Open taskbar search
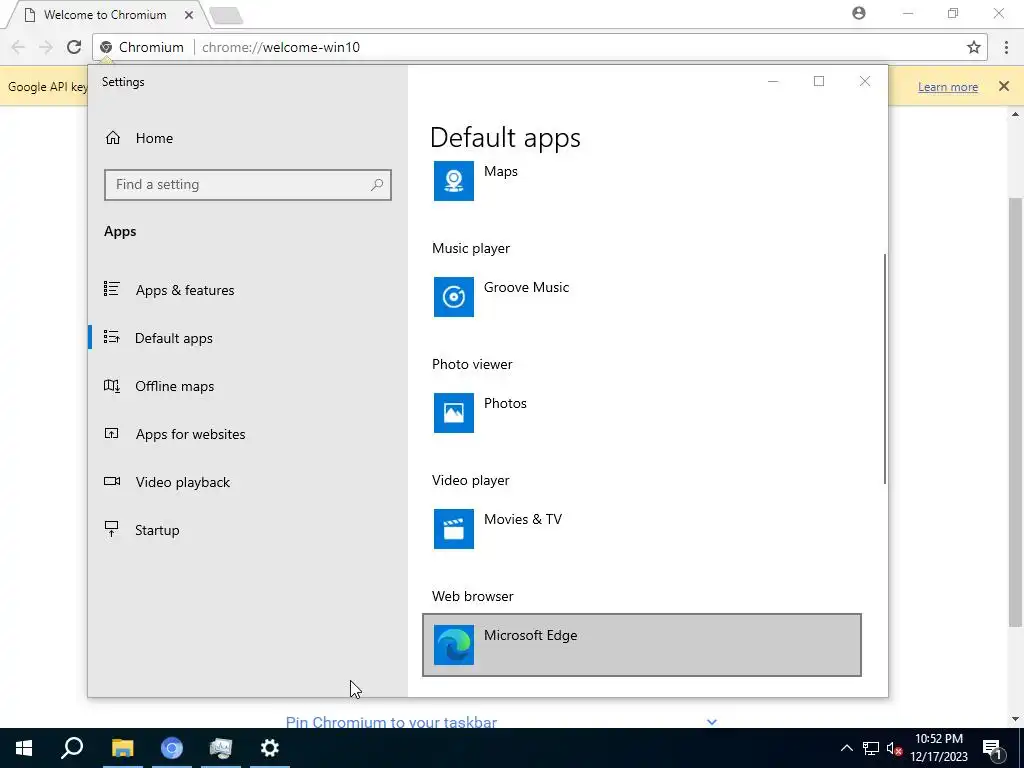This screenshot has width=1024, height=768. pos(72,748)
